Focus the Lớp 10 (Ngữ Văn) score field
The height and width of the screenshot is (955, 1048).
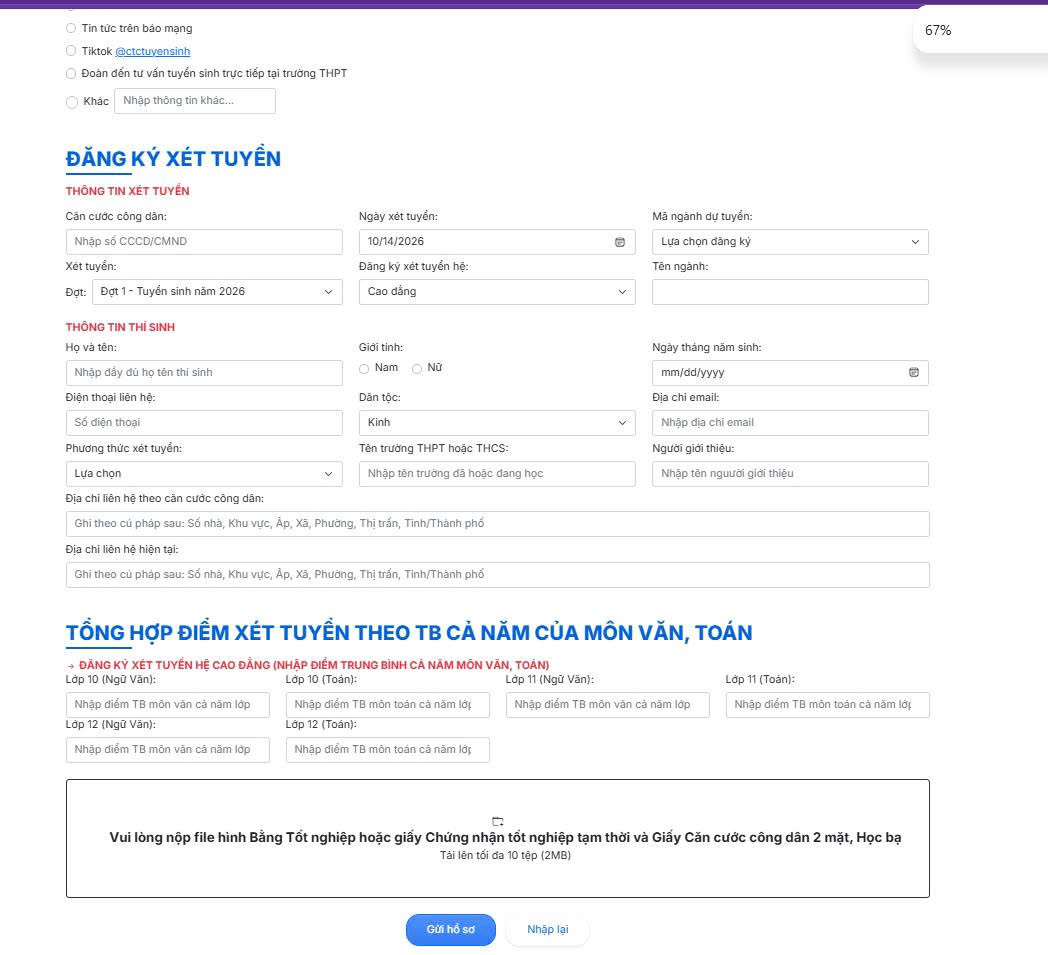click(168, 705)
